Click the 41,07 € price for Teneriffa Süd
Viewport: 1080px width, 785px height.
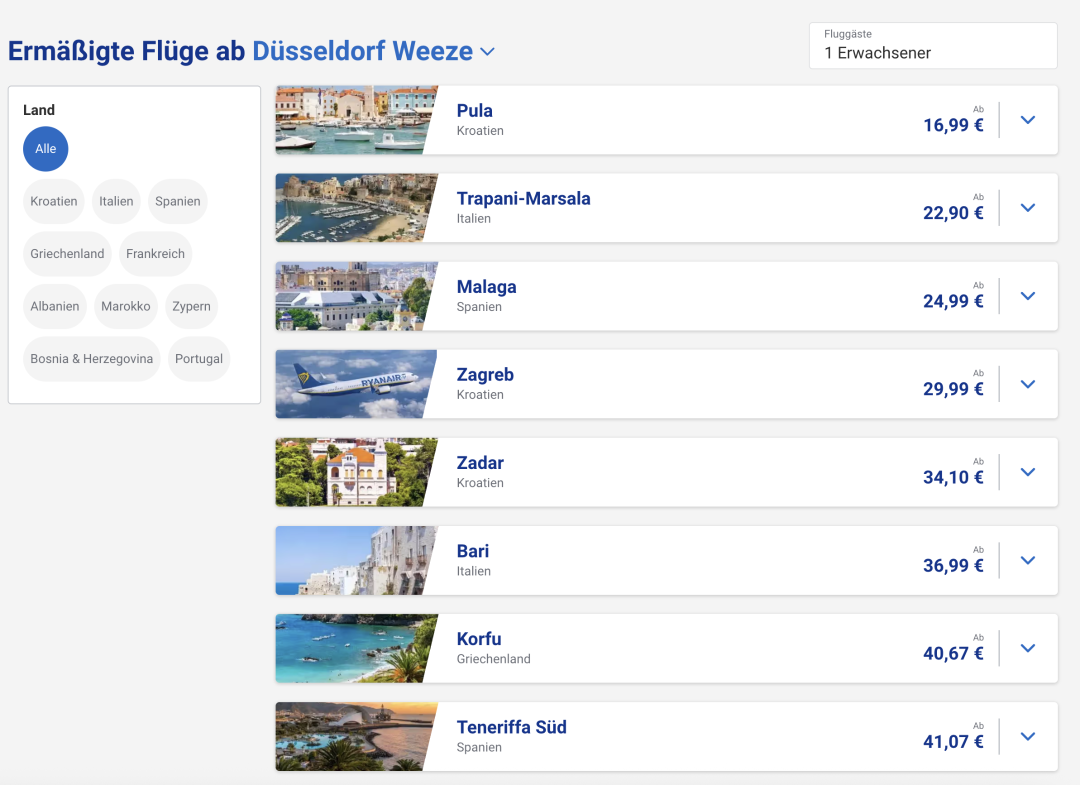[x=953, y=742]
